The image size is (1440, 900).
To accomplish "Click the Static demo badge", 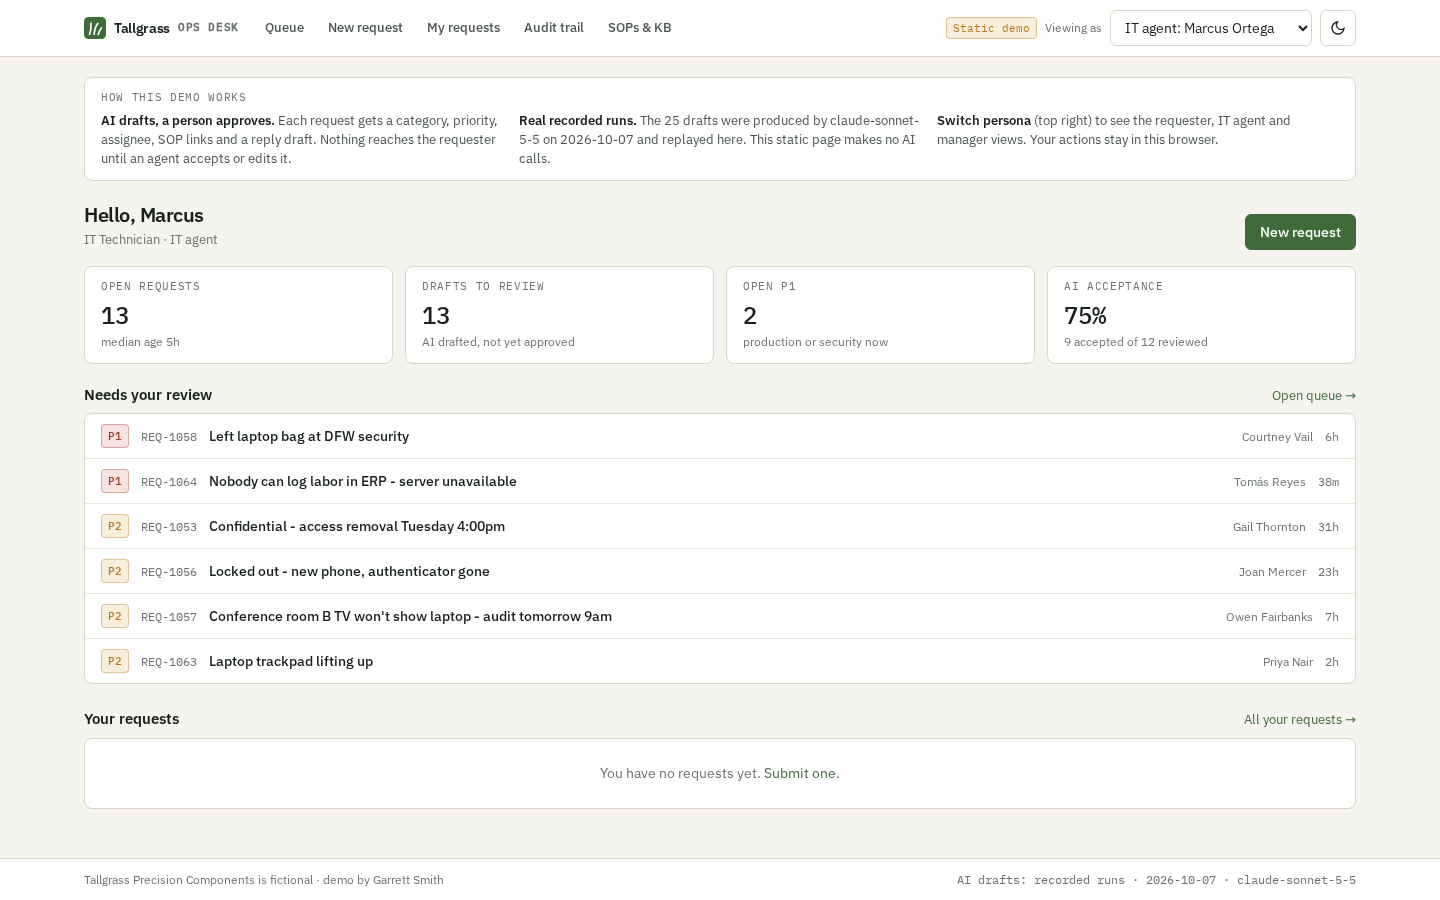I will [991, 28].
